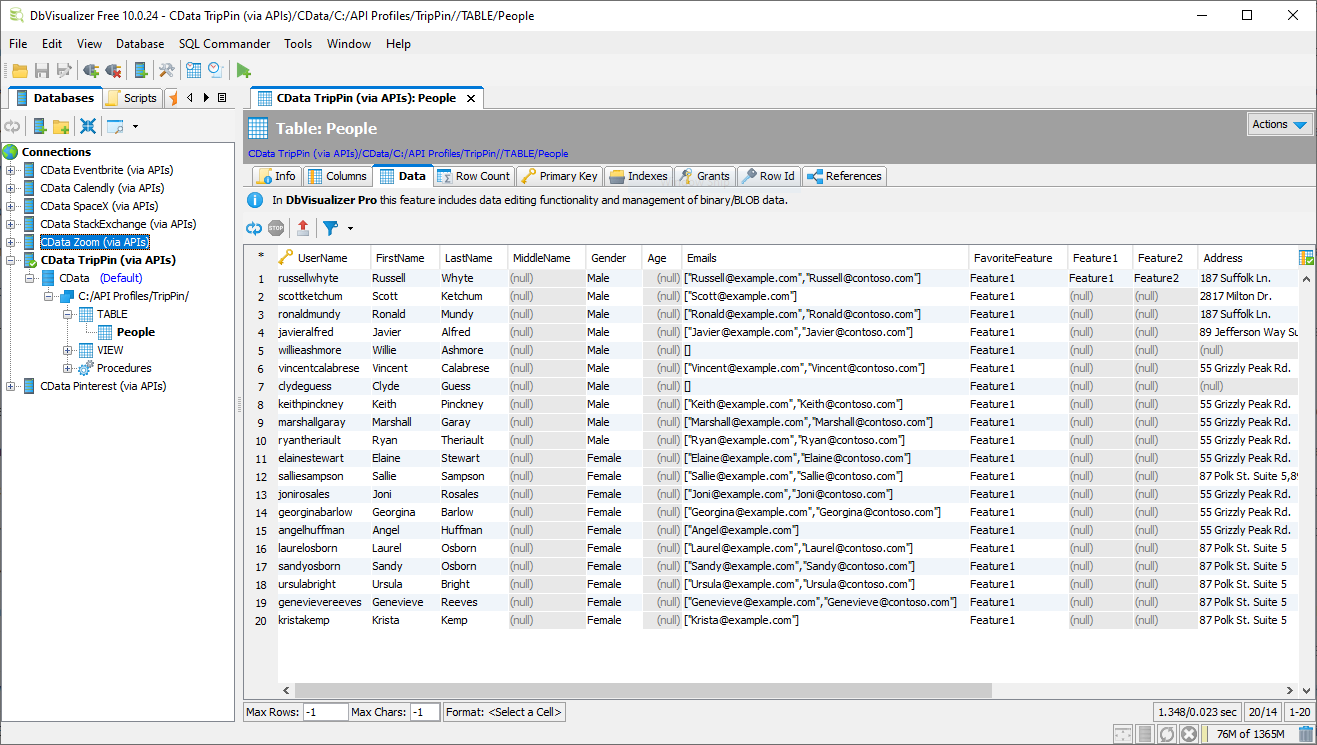Viewport: 1317px width, 745px height.
Task: Click the Create Folder icon in Databases panel
Action: (62, 126)
